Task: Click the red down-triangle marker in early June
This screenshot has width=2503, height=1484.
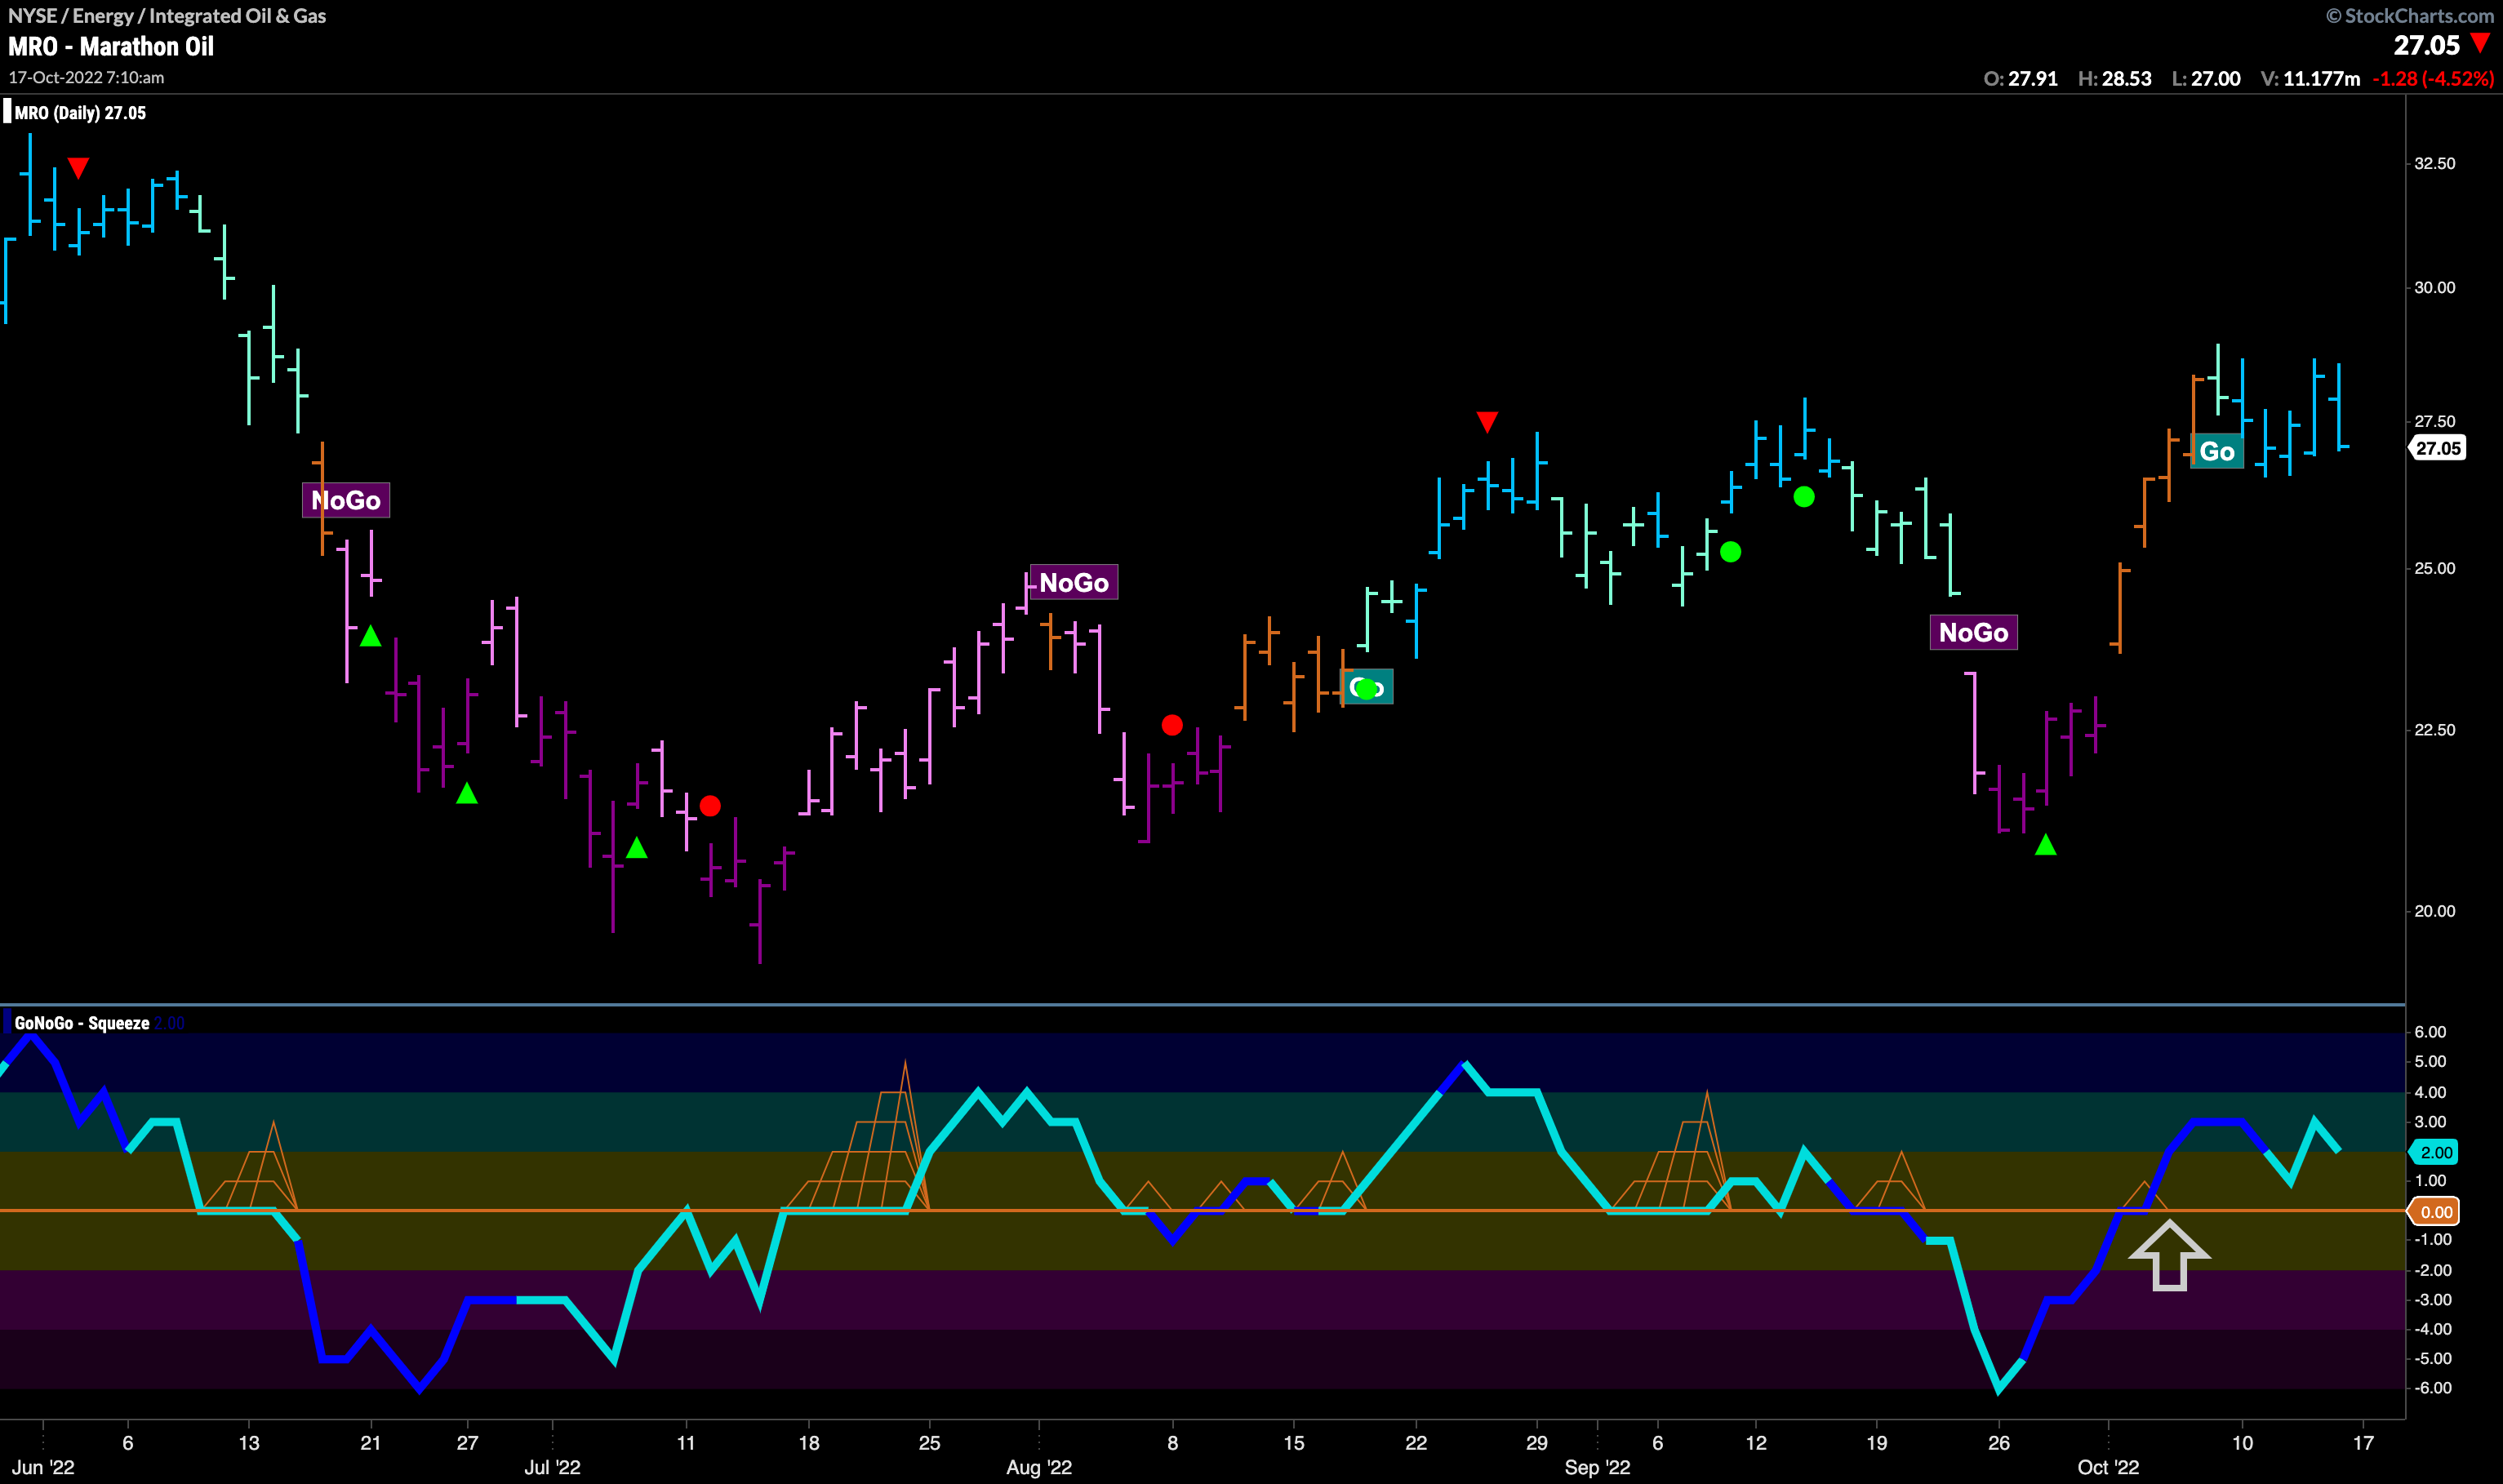Action: [78, 168]
